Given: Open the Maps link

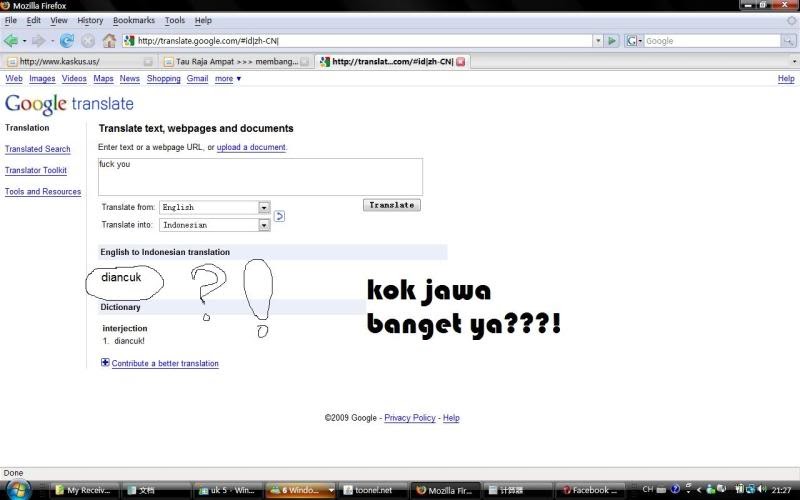Looking at the screenshot, I should [103, 79].
